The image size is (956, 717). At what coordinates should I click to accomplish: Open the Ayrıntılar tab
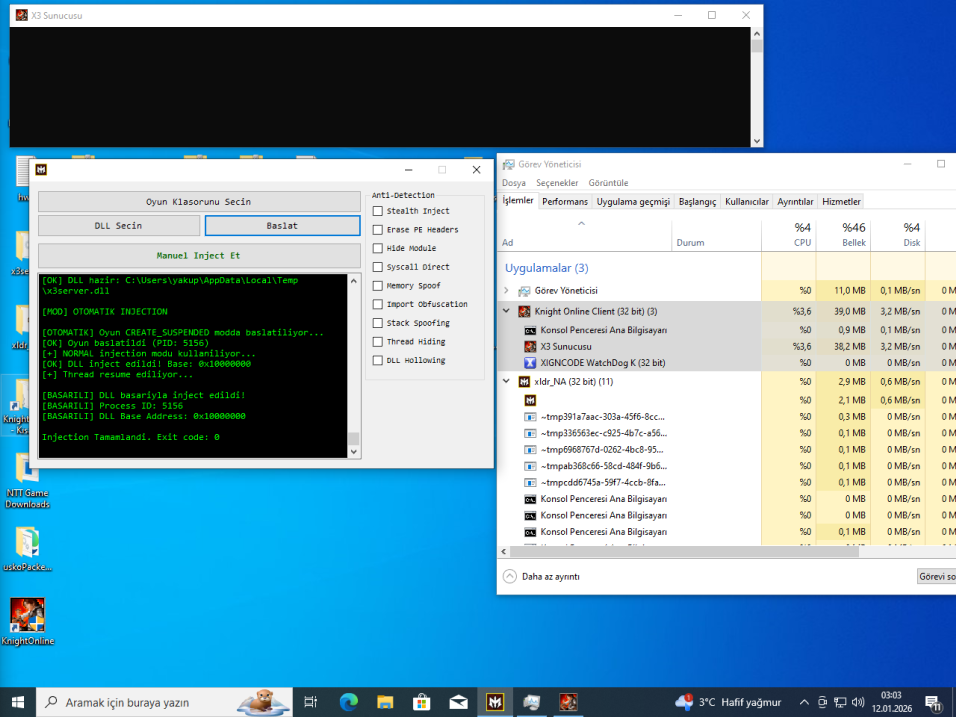pyautogui.click(x=795, y=202)
